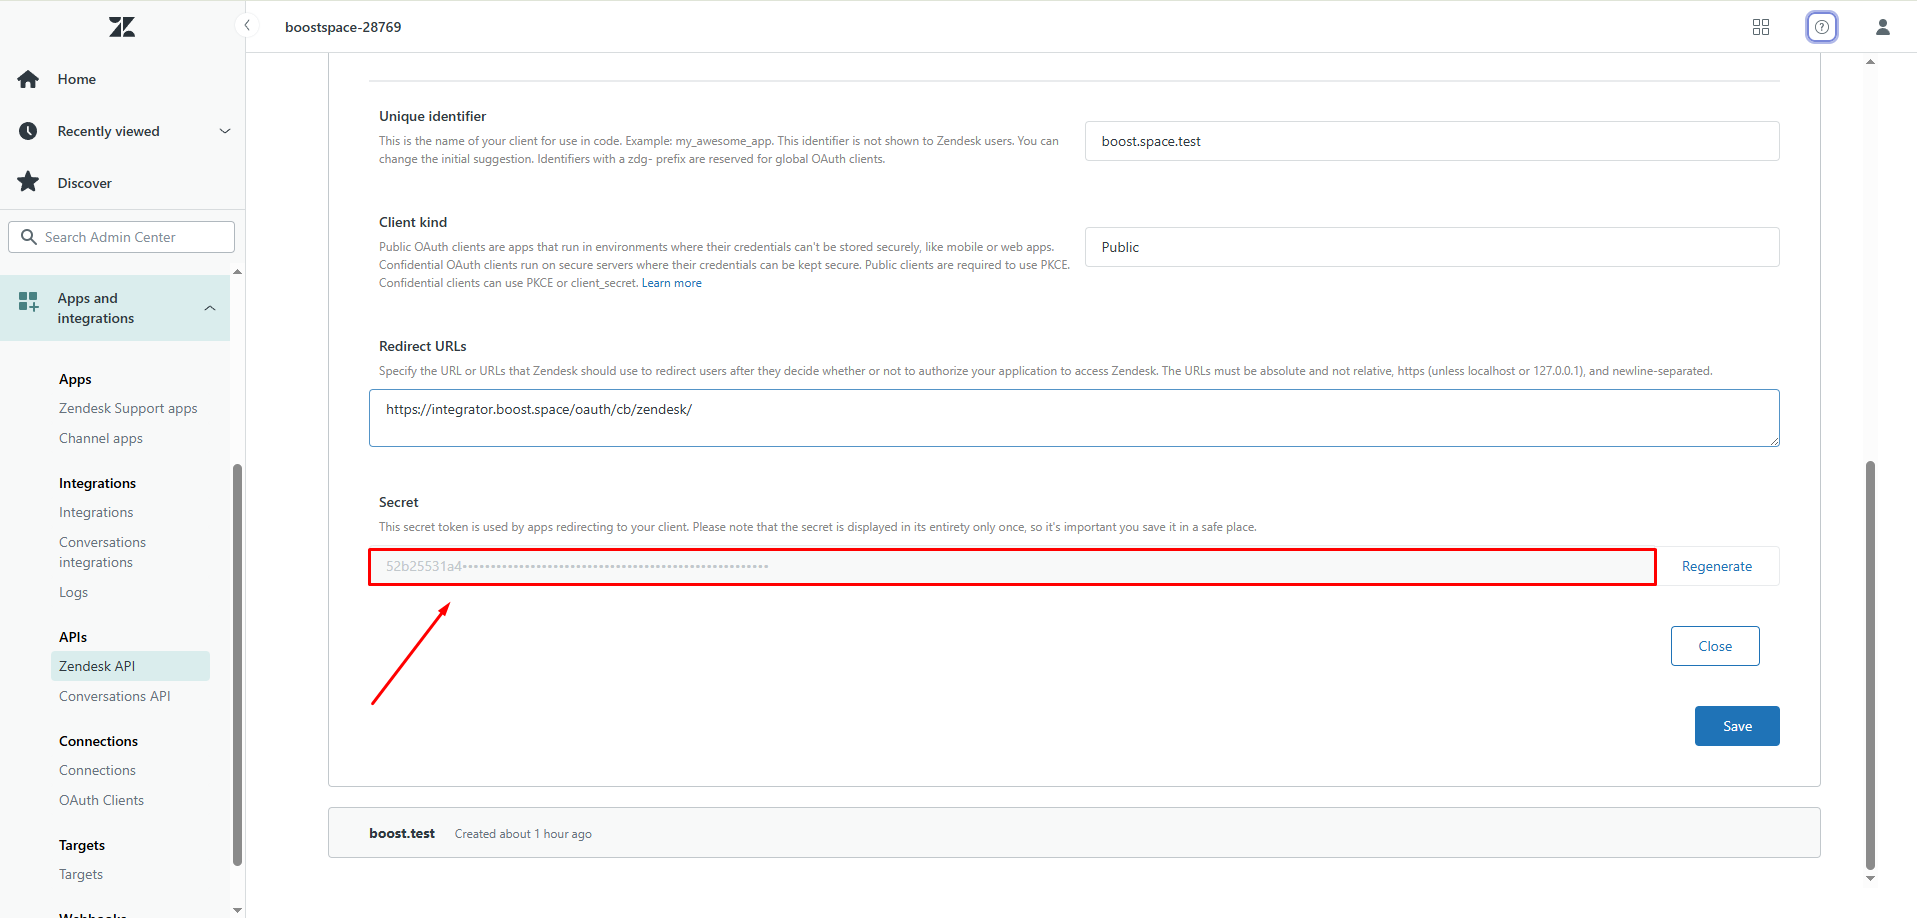Click the Home house icon
Image resolution: width=1917 pixels, height=918 pixels.
click(28, 79)
